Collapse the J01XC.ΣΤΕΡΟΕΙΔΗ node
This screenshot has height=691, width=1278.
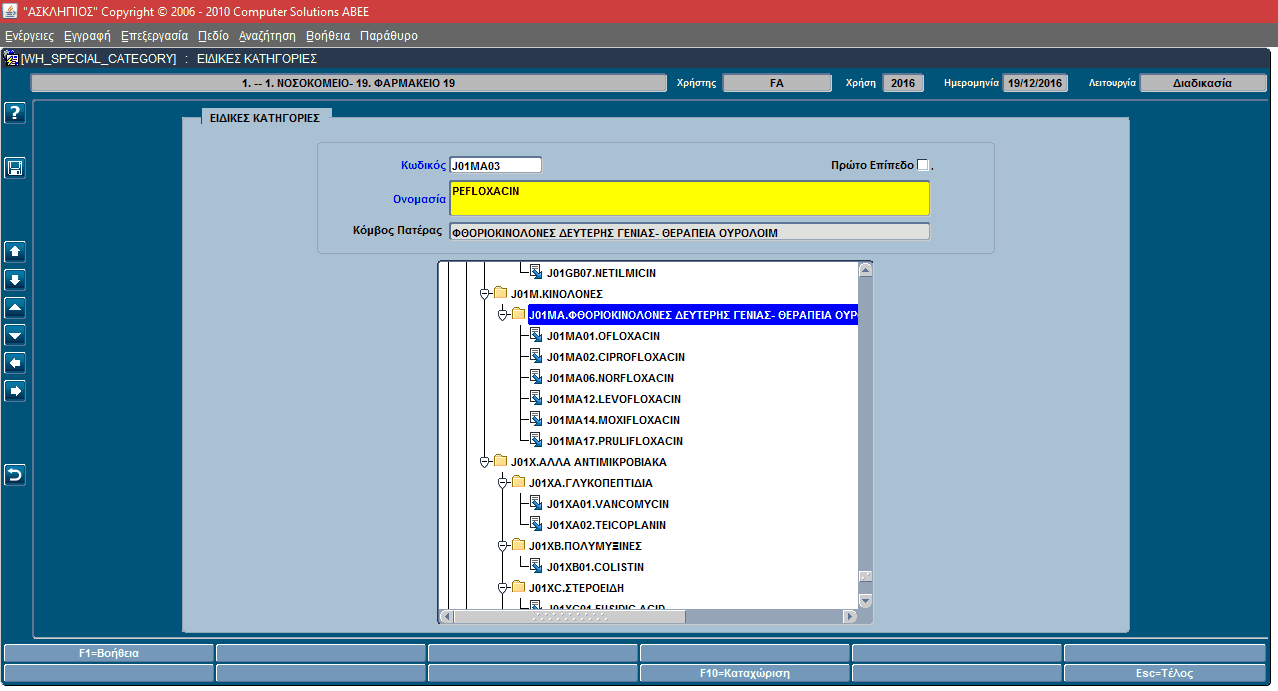click(x=503, y=588)
